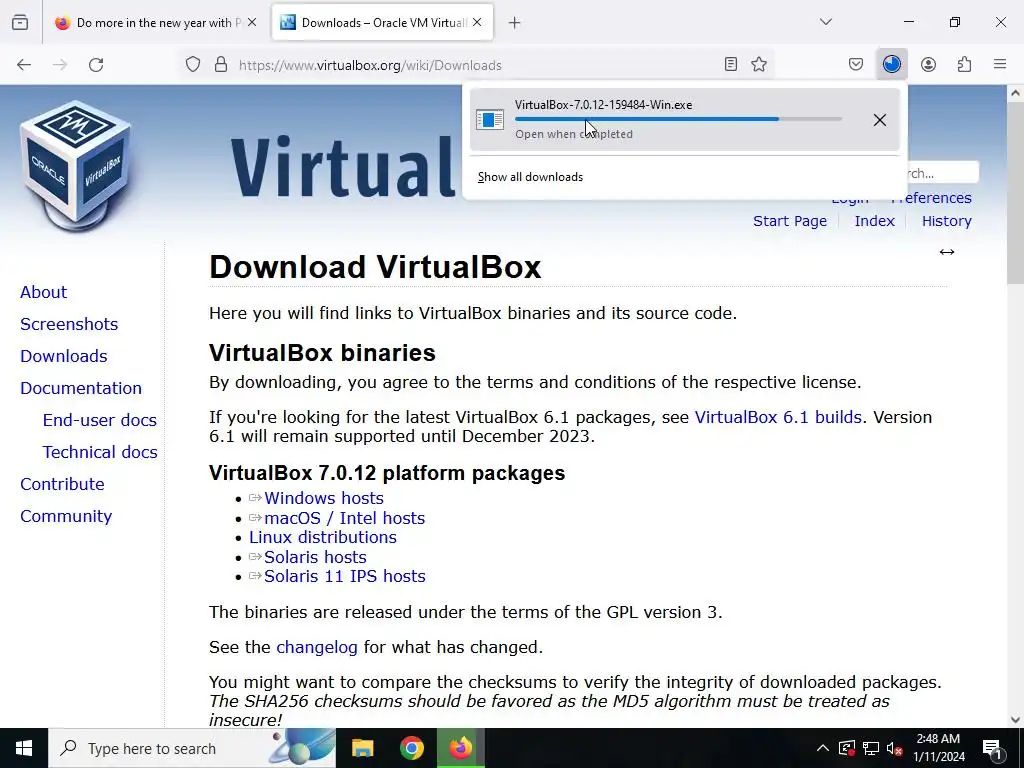
Task: Open Save to Pocket icon
Action: (856, 64)
